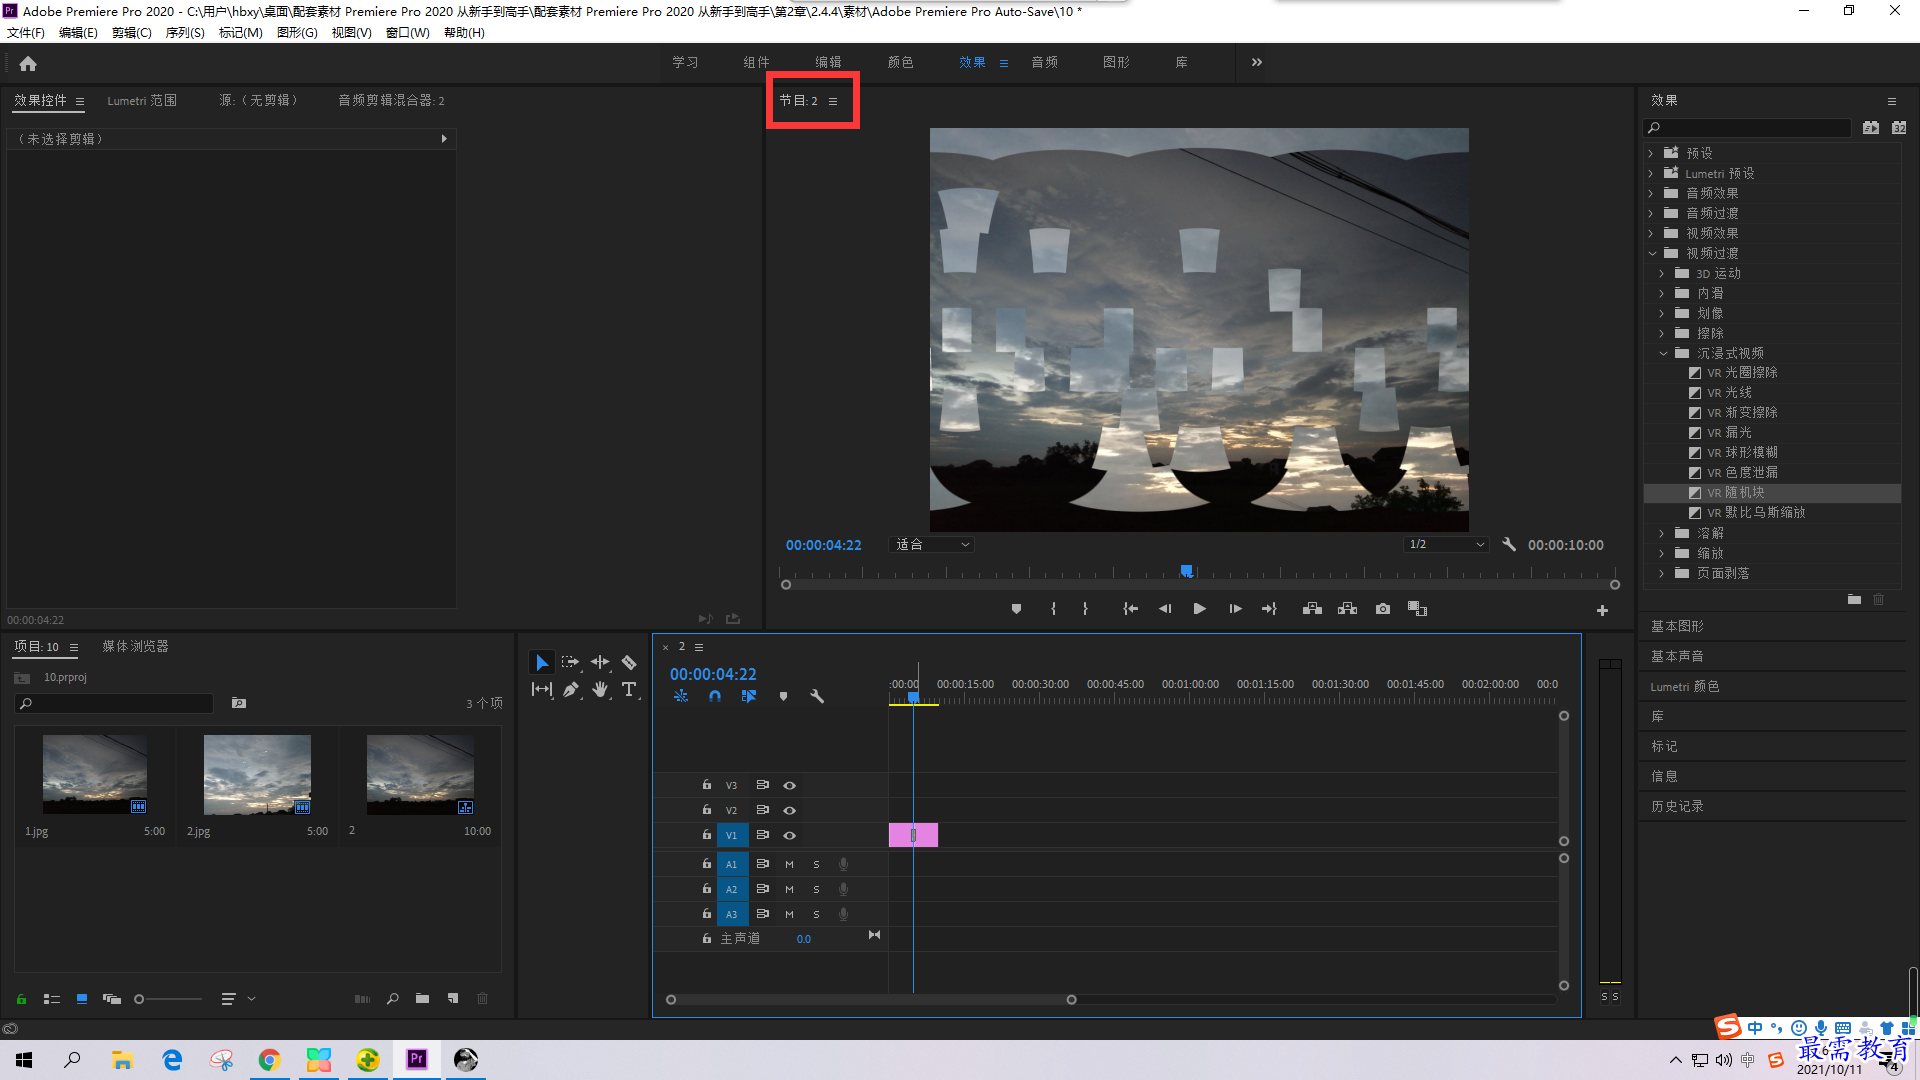The width and height of the screenshot is (1920, 1080).
Task: Select the Hand tool
Action: tap(600, 689)
